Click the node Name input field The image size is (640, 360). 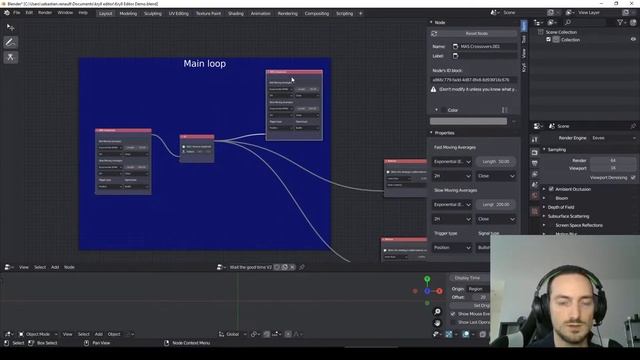(484, 47)
